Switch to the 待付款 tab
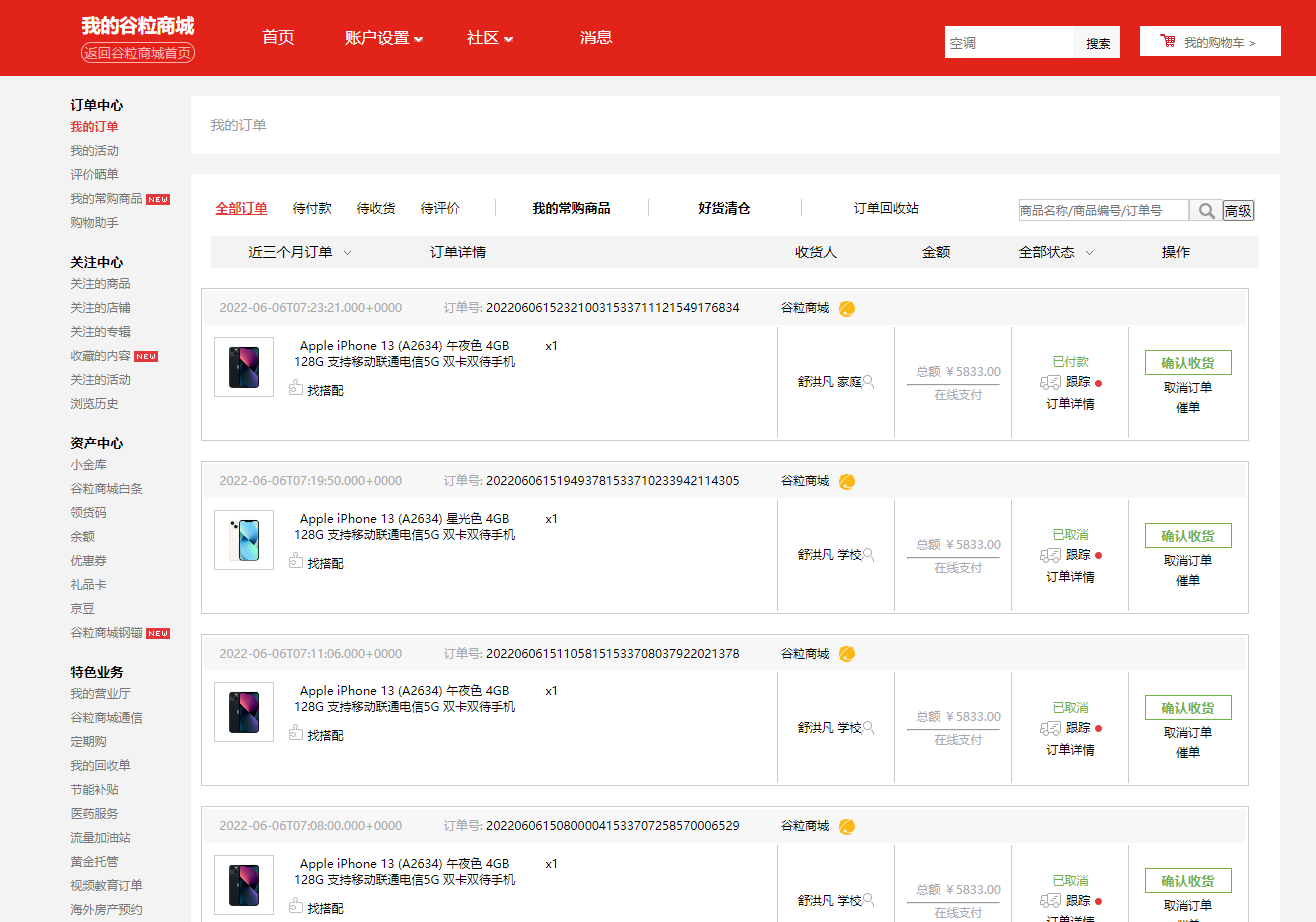The height and width of the screenshot is (922, 1316). click(x=312, y=208)
